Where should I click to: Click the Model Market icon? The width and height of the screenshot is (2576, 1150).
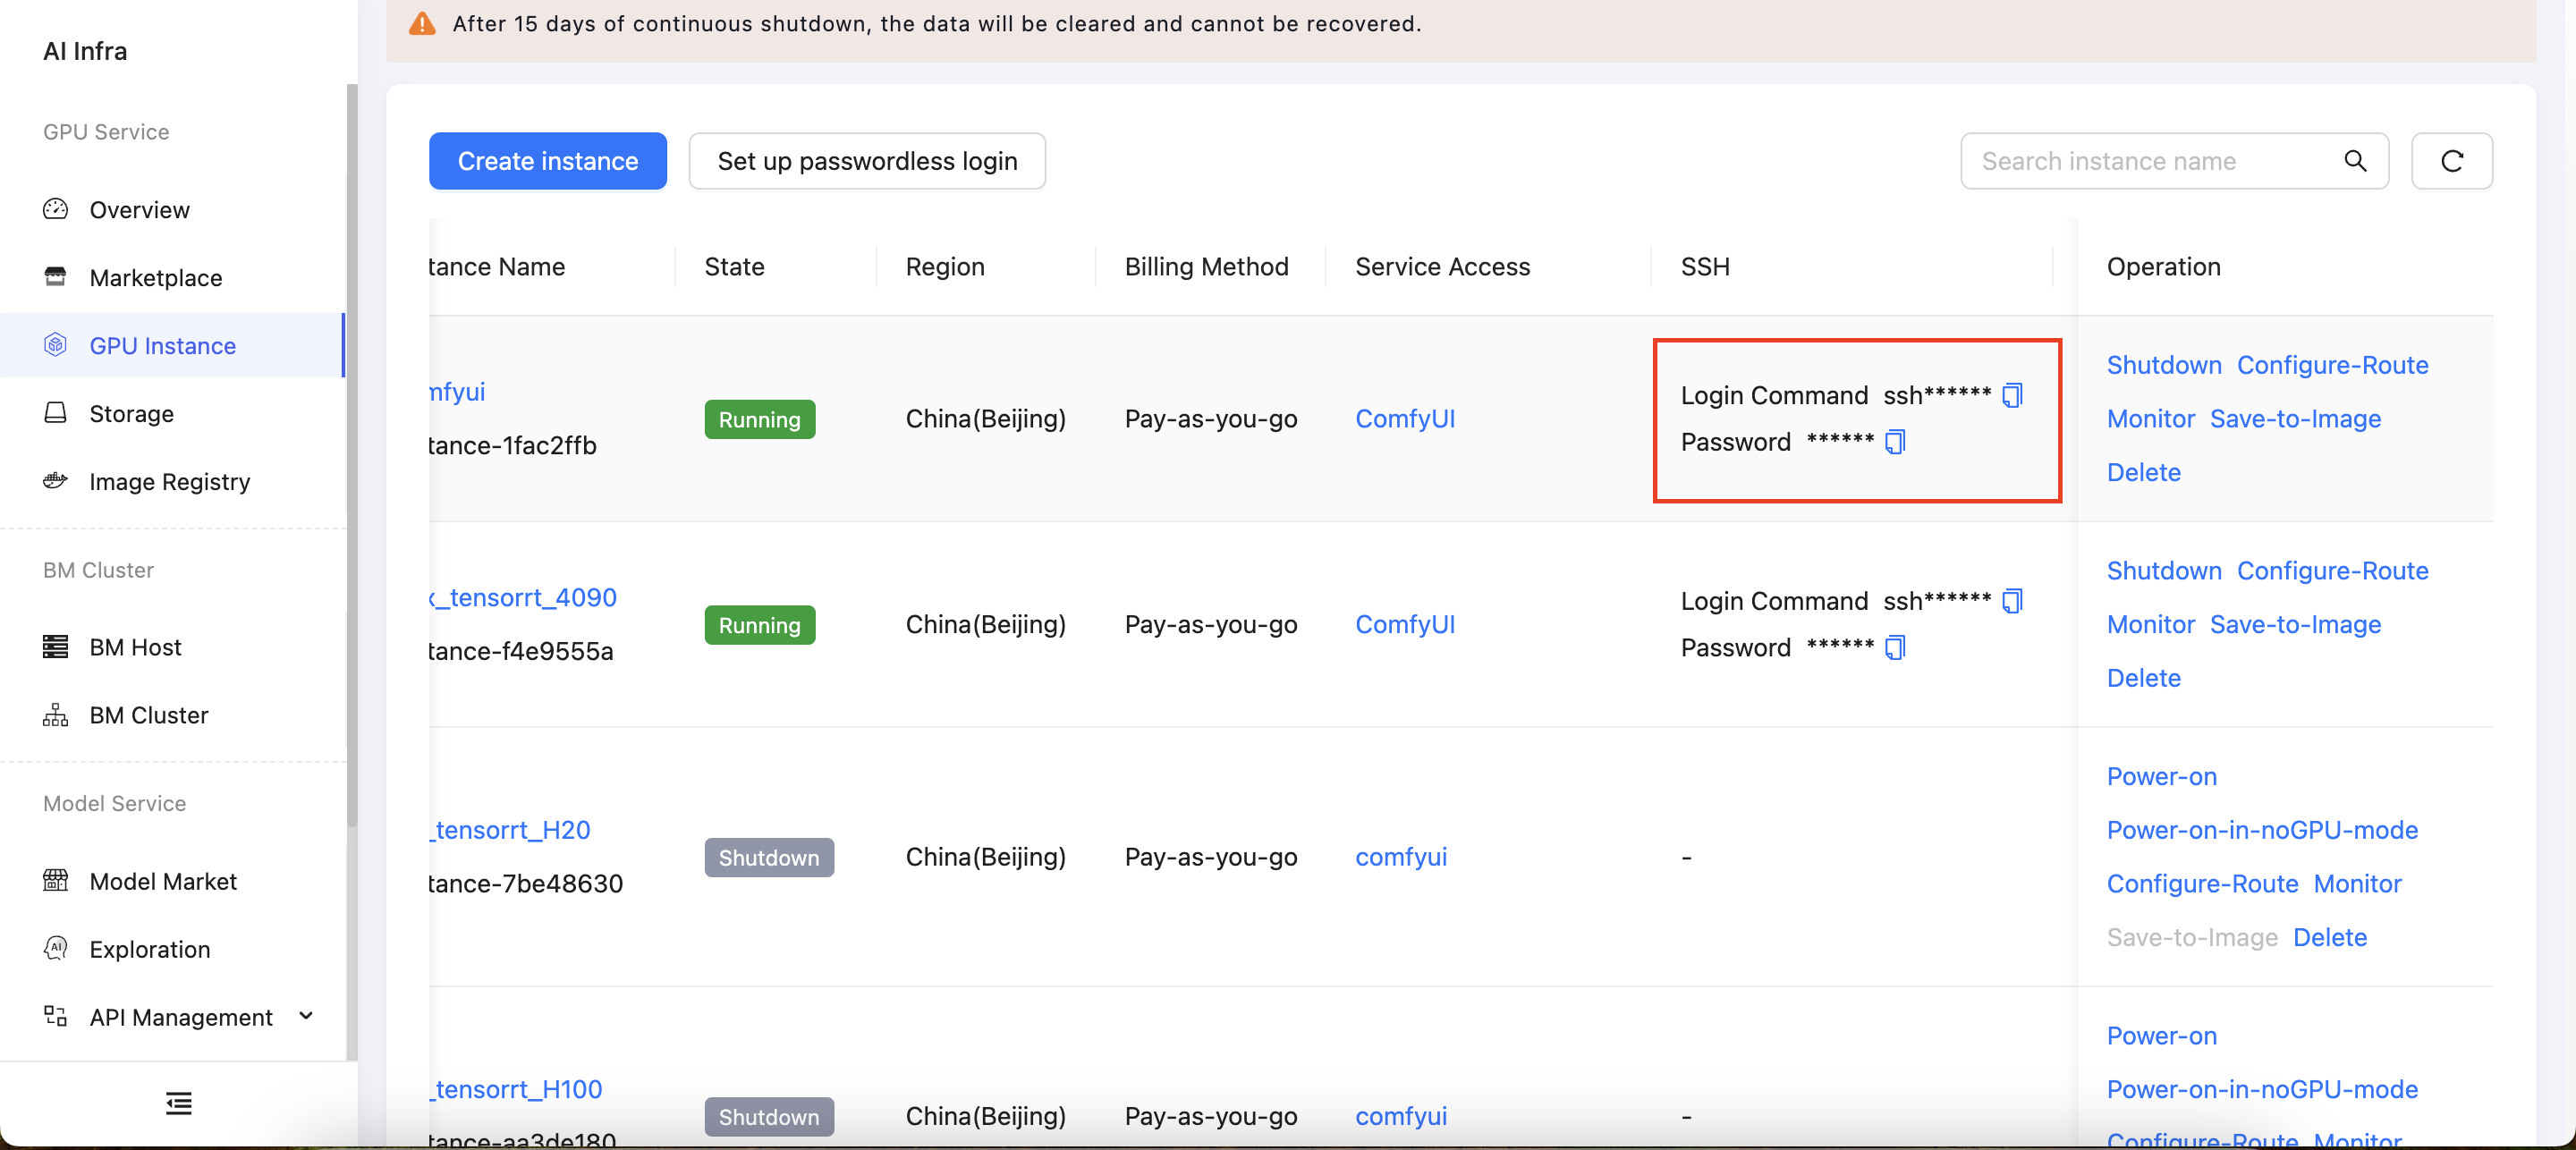click(56, 881)
